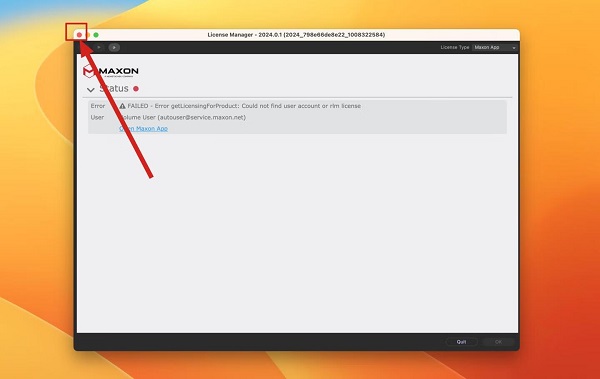
Task: Click the 'License Type' label
Action: pos(455,47)
